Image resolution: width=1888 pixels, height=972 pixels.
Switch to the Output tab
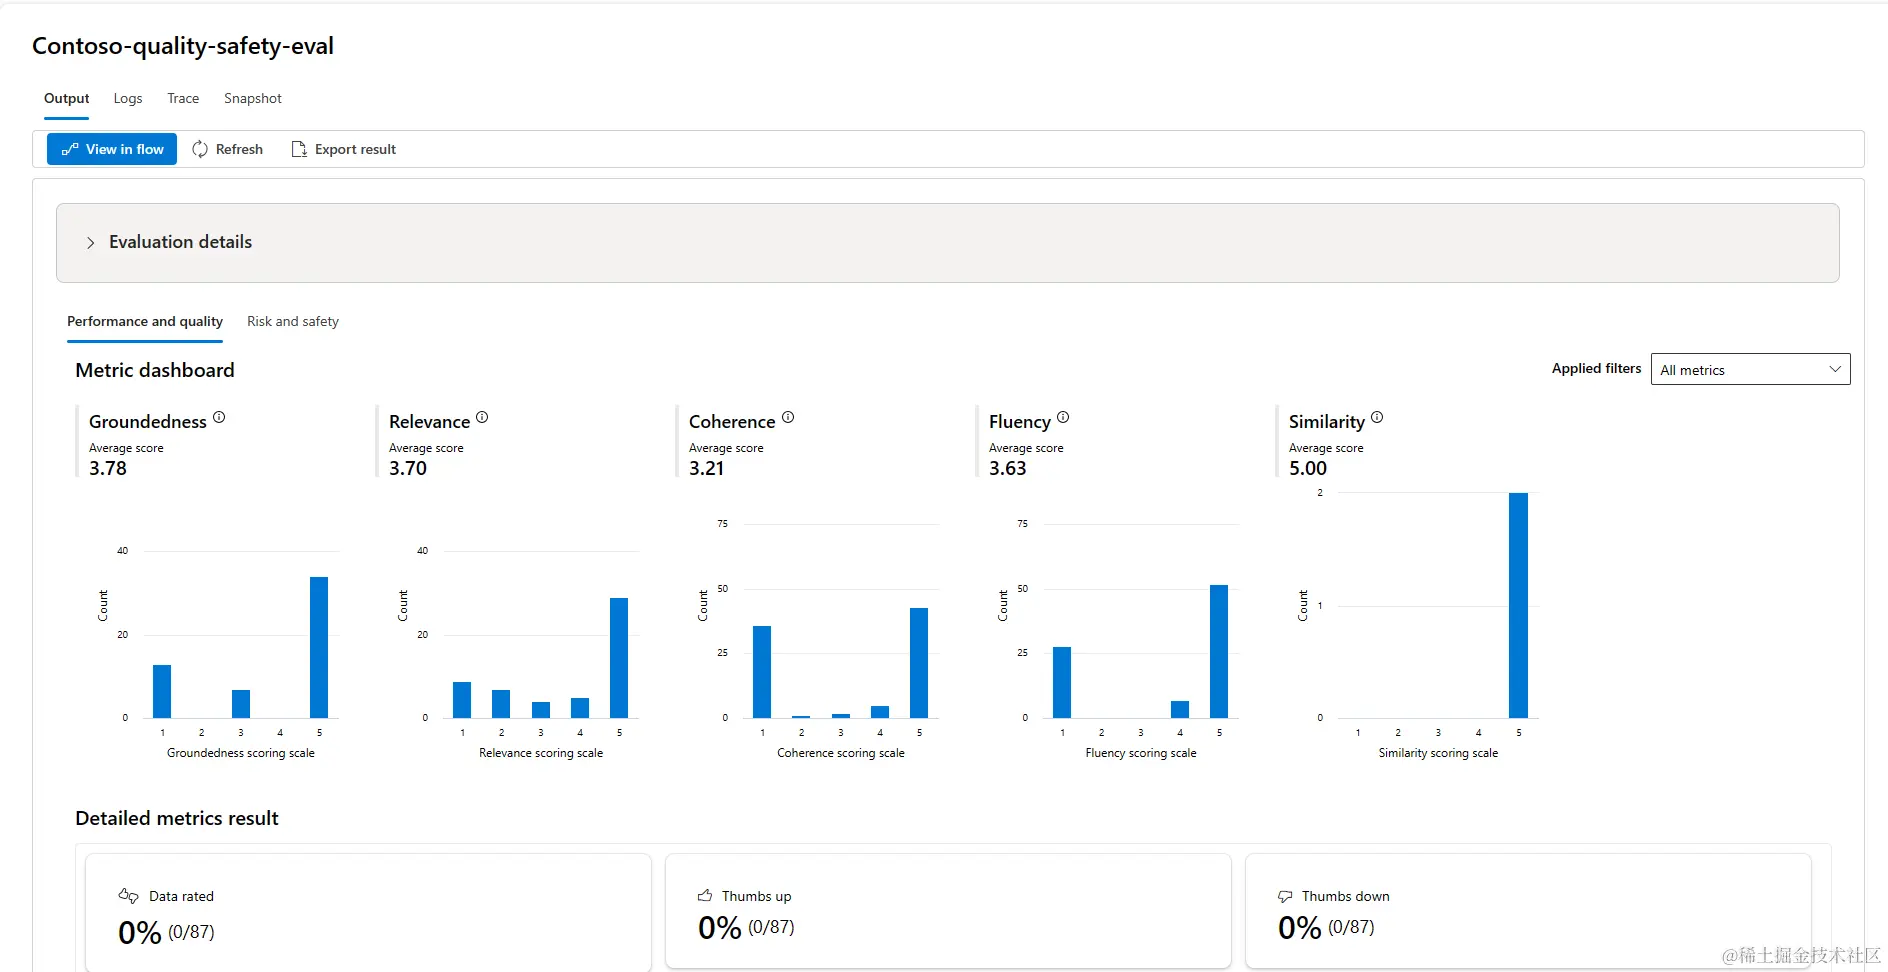point(66,98)
